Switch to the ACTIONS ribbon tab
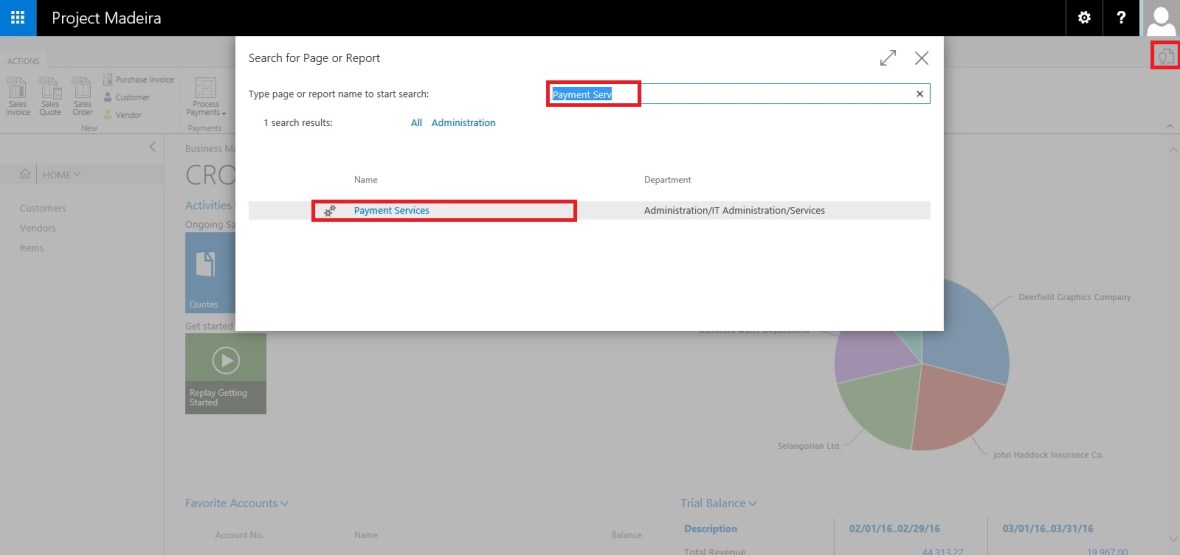The width and height of the screenshot is (1180, 555). (23, 61)
